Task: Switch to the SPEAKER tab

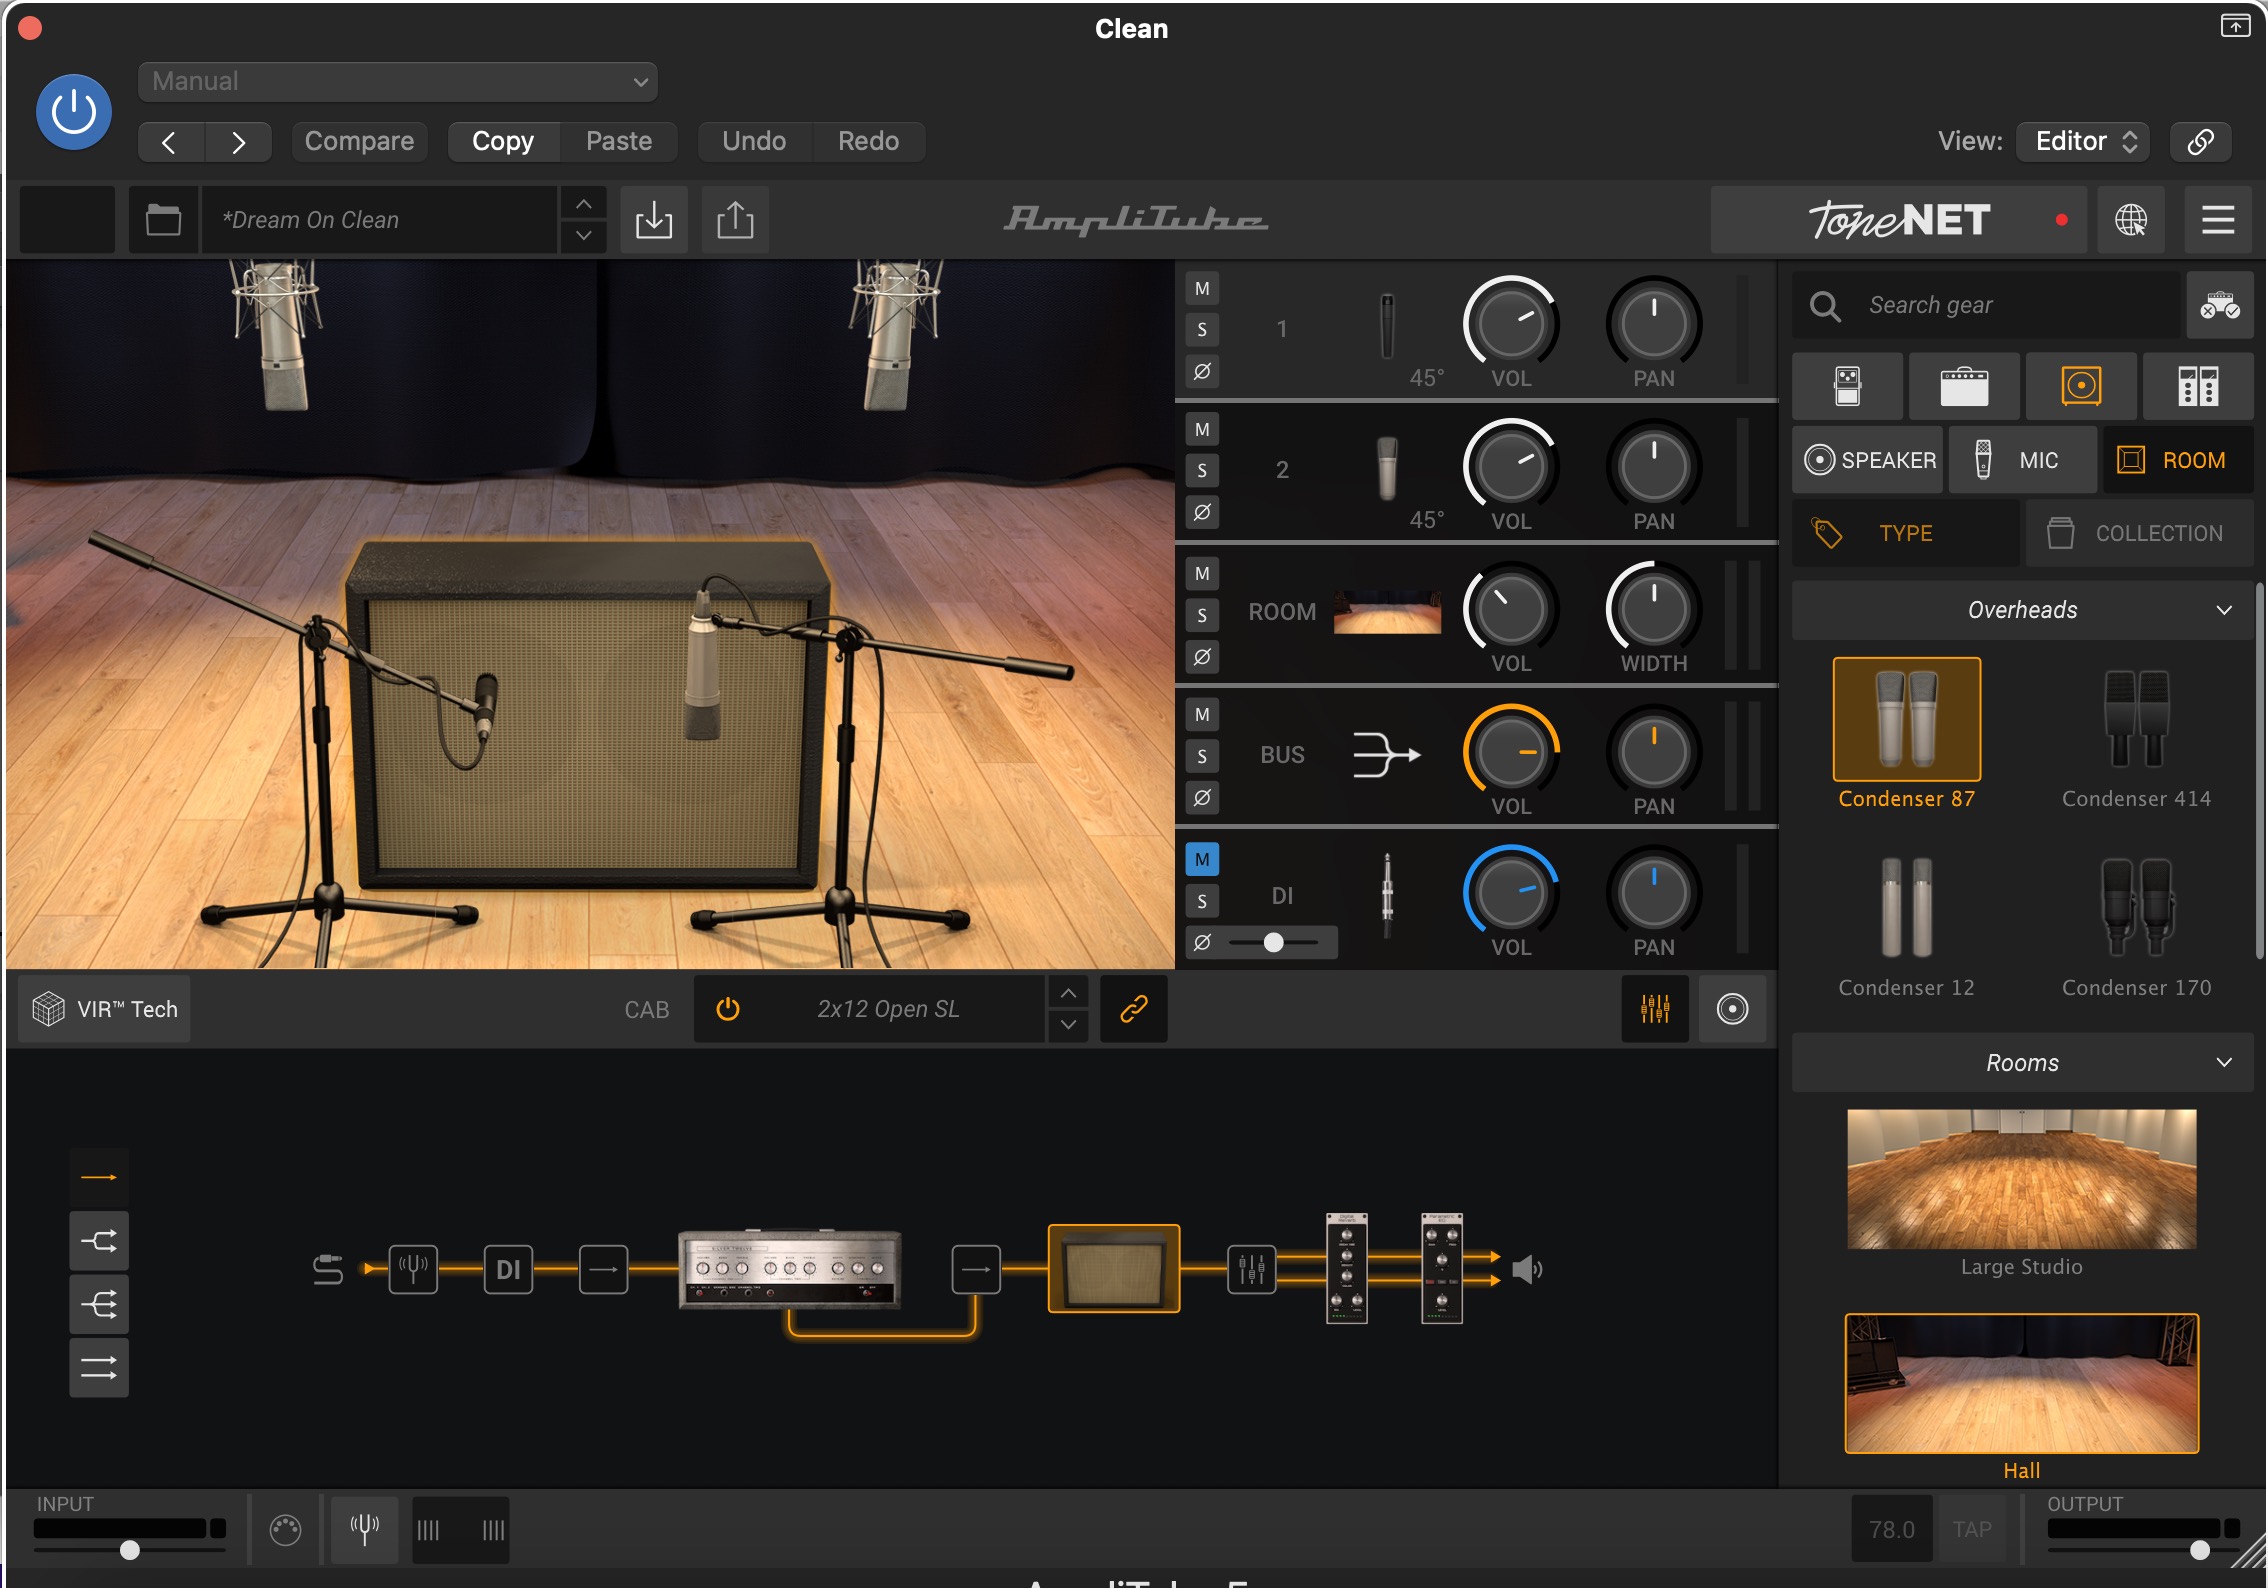Action: [x=1869, y=460]
